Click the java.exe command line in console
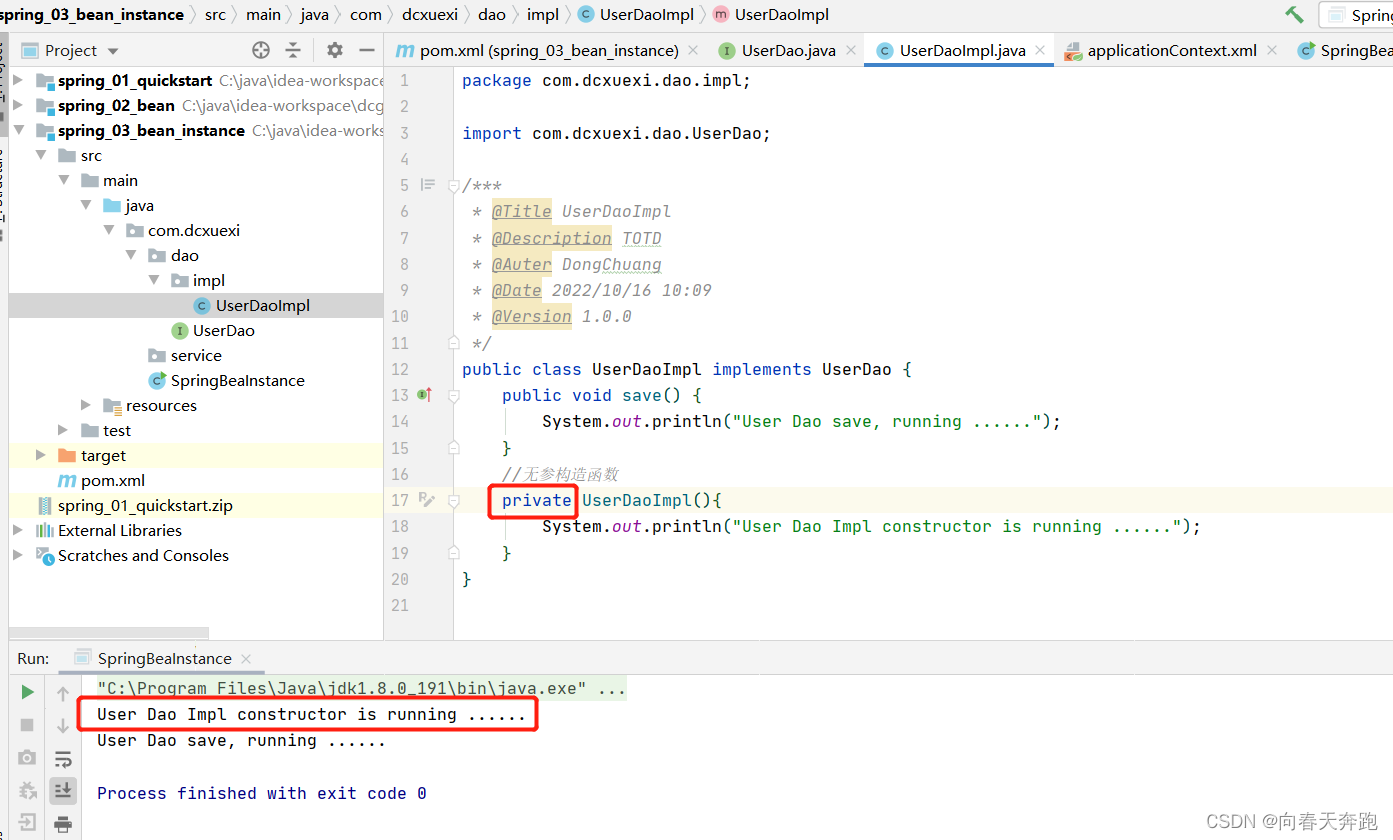This screenshot has height=840, width=1393. 361,689
